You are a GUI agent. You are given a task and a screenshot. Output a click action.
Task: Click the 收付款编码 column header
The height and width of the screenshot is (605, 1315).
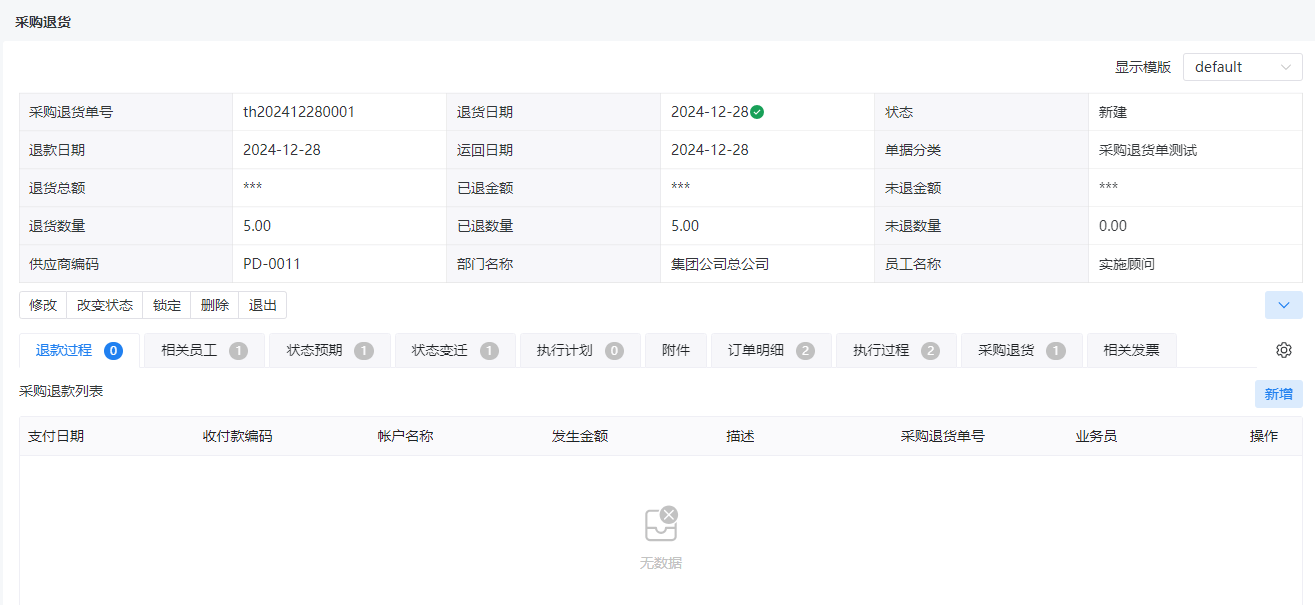[x=237, y=436]
